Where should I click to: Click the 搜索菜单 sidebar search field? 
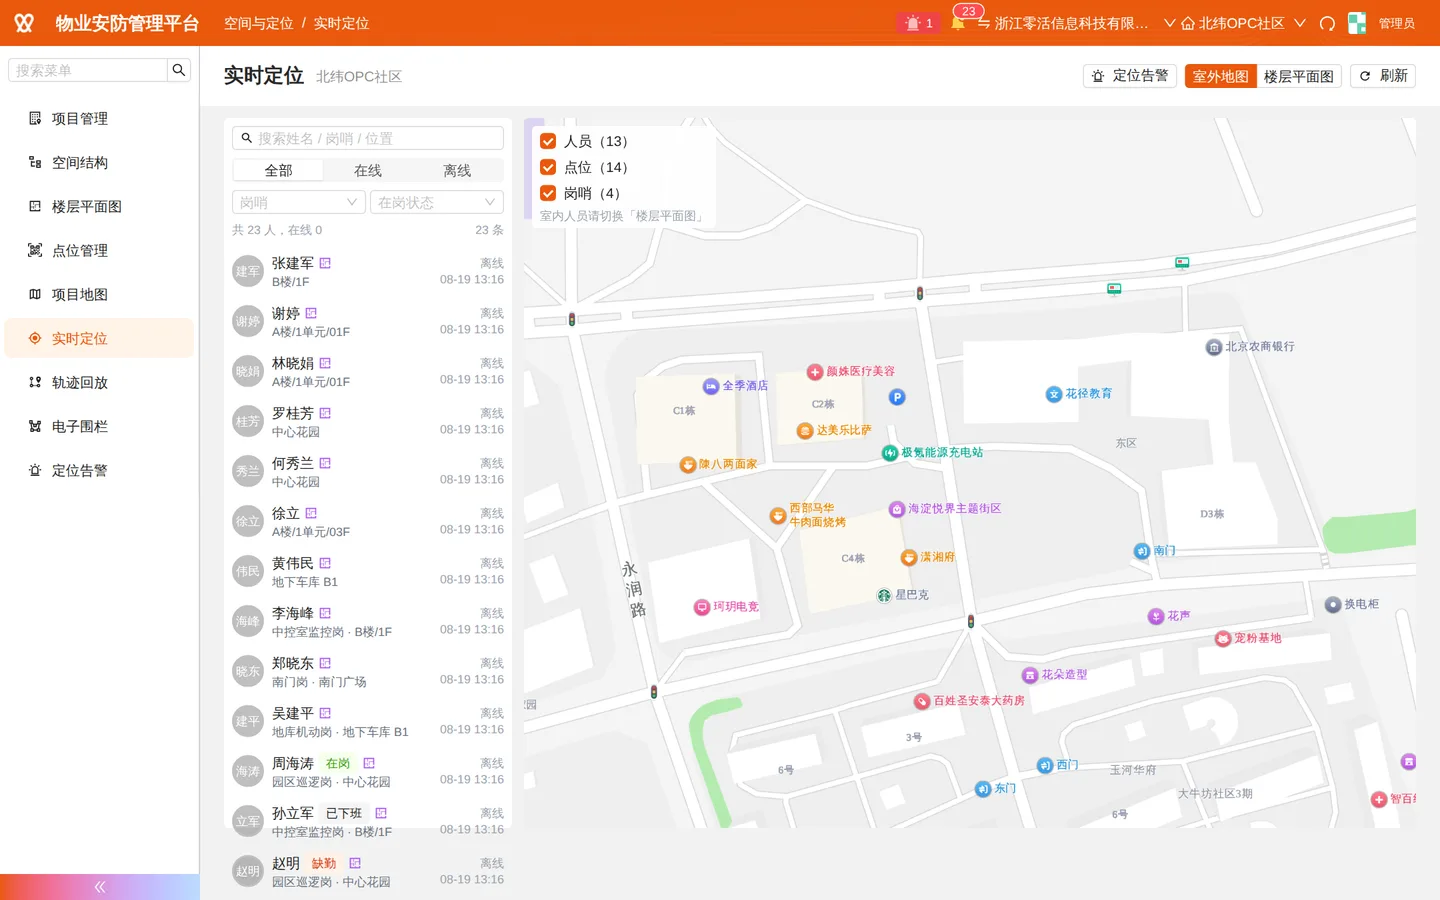(88, 70)
